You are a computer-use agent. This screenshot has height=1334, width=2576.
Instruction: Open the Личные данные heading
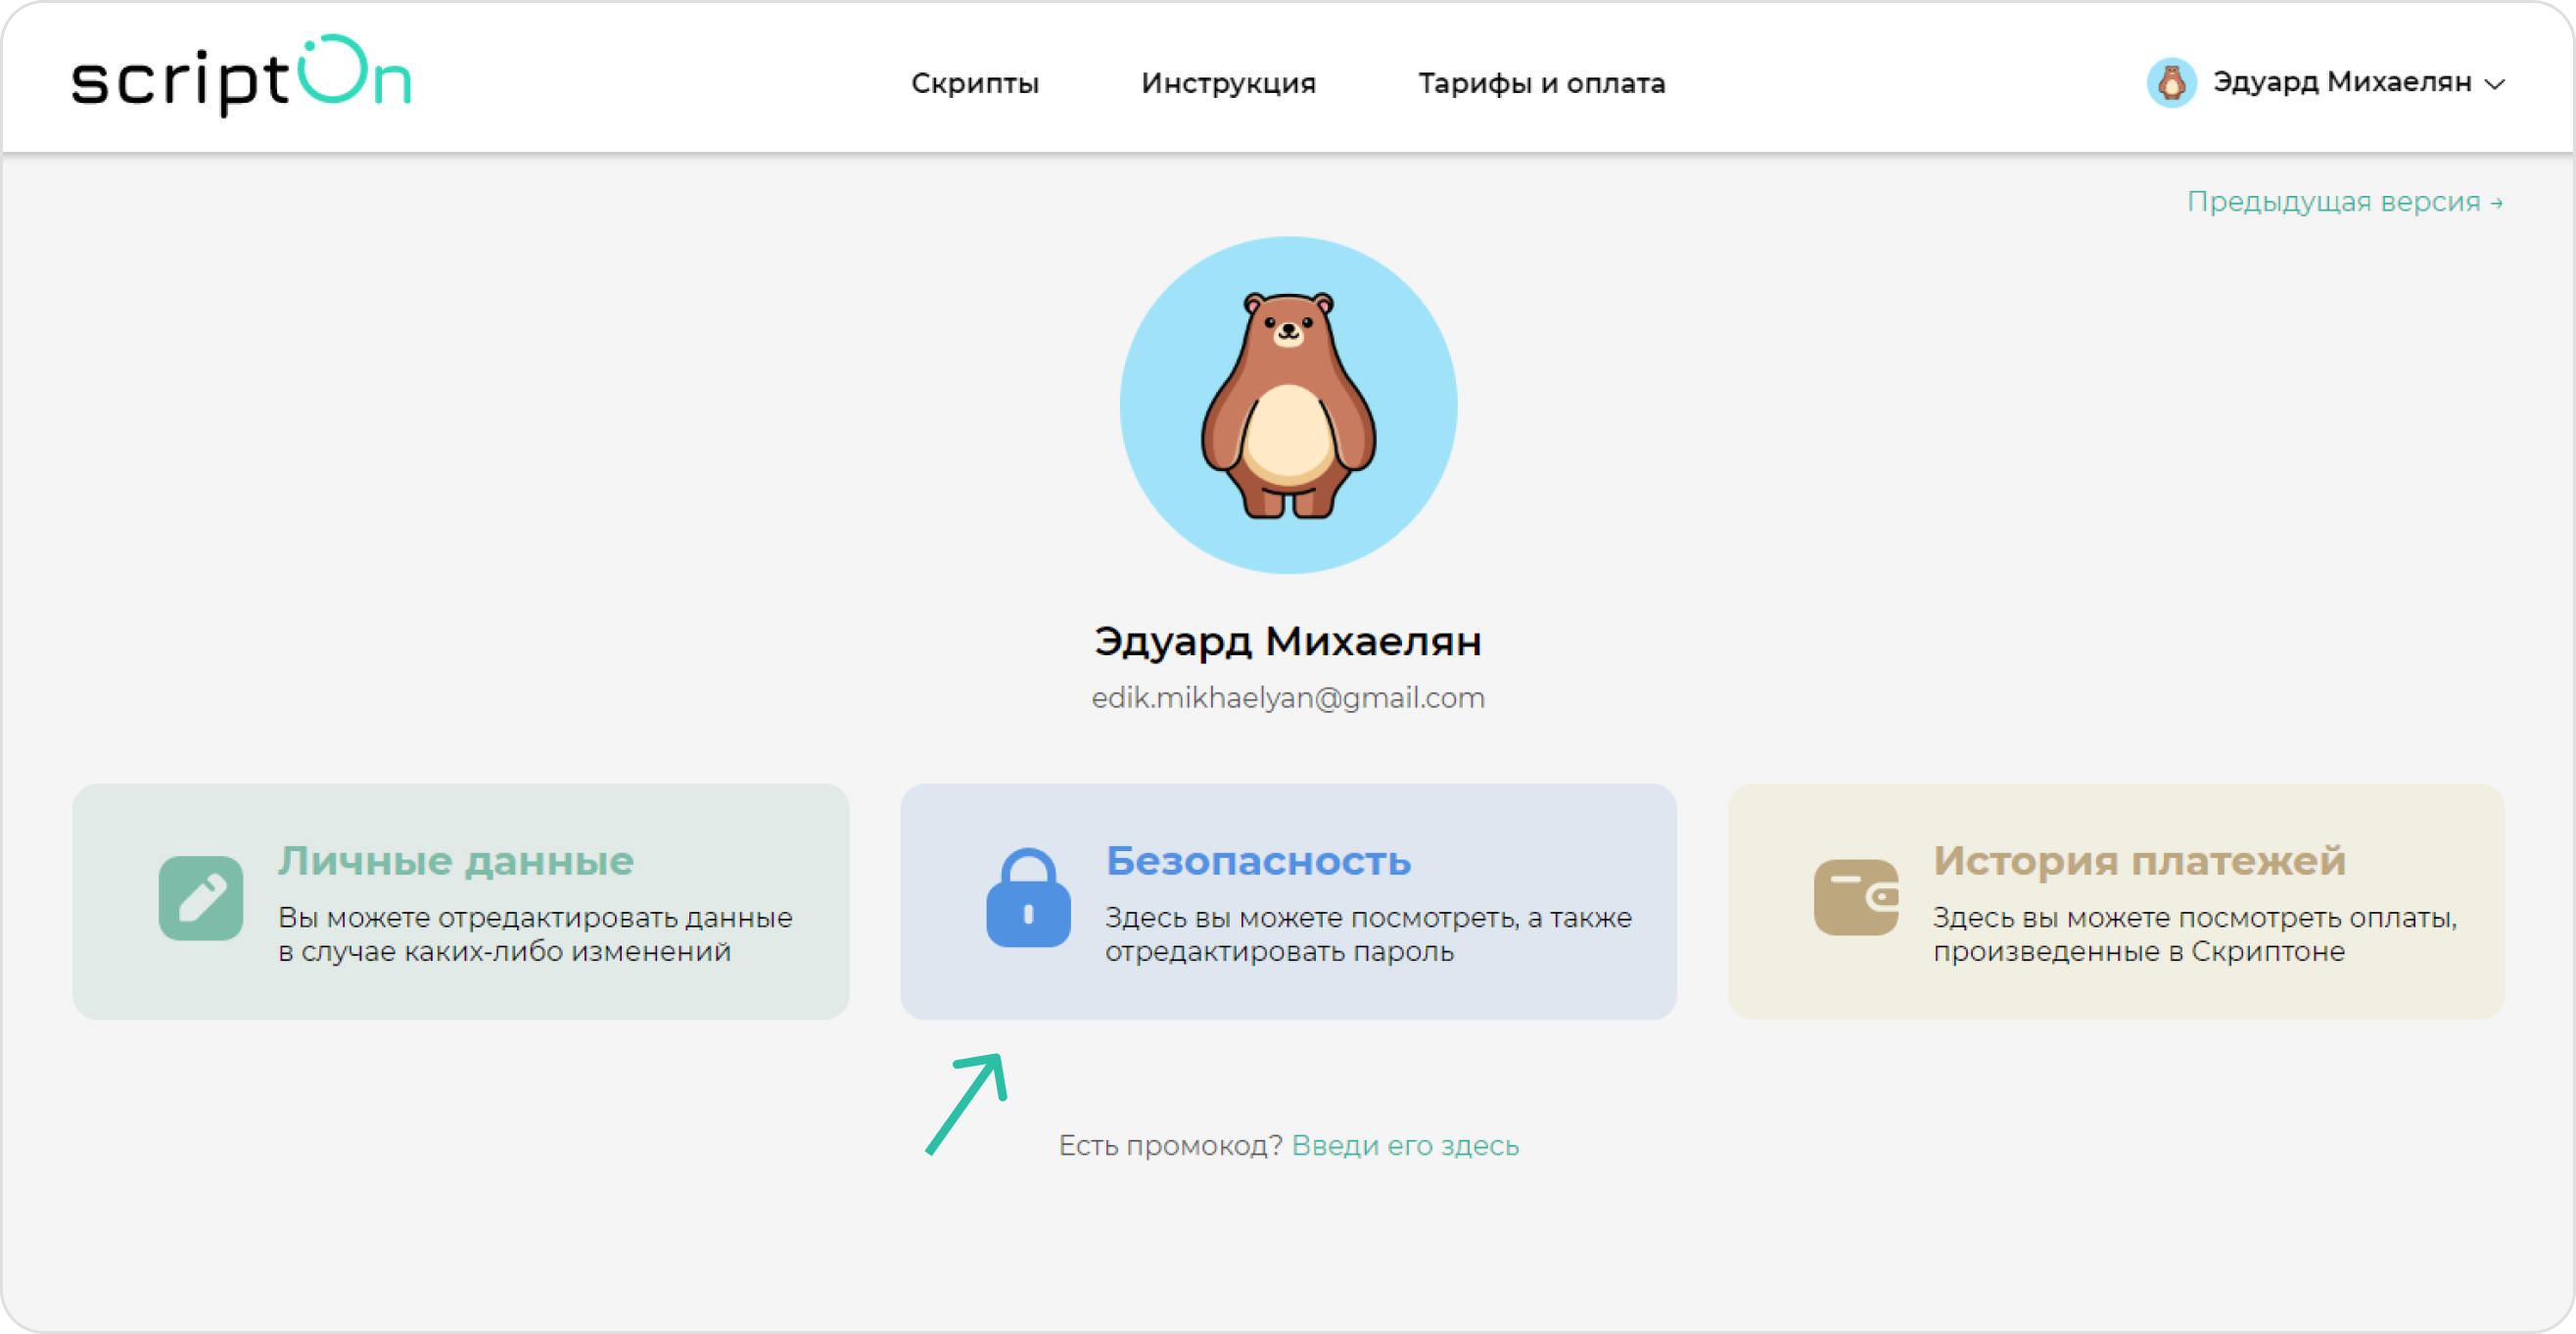(456, 860)
